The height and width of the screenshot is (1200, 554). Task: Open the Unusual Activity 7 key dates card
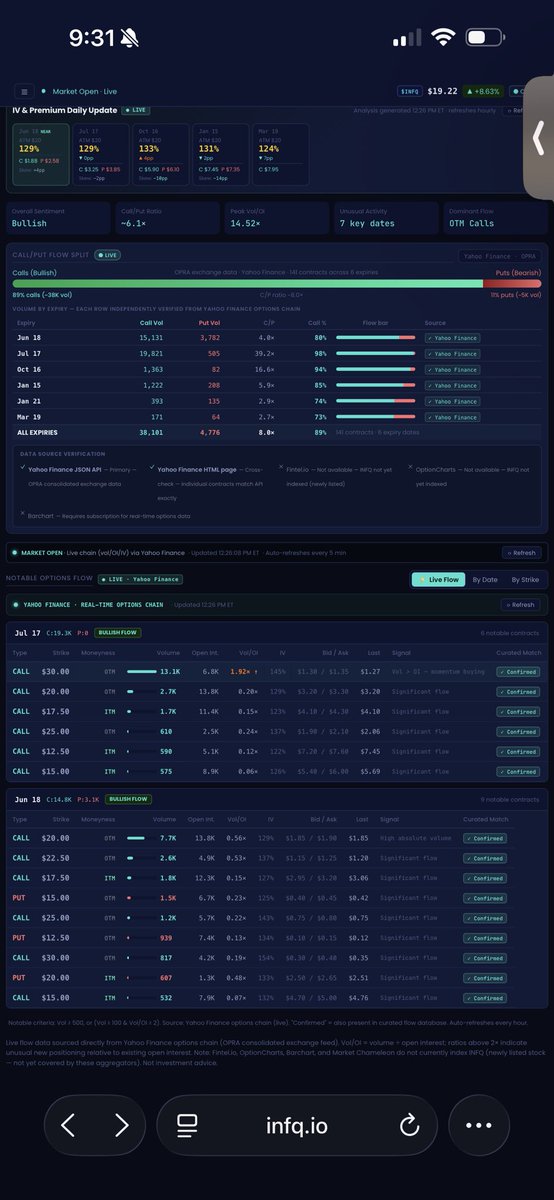point(386,218)
